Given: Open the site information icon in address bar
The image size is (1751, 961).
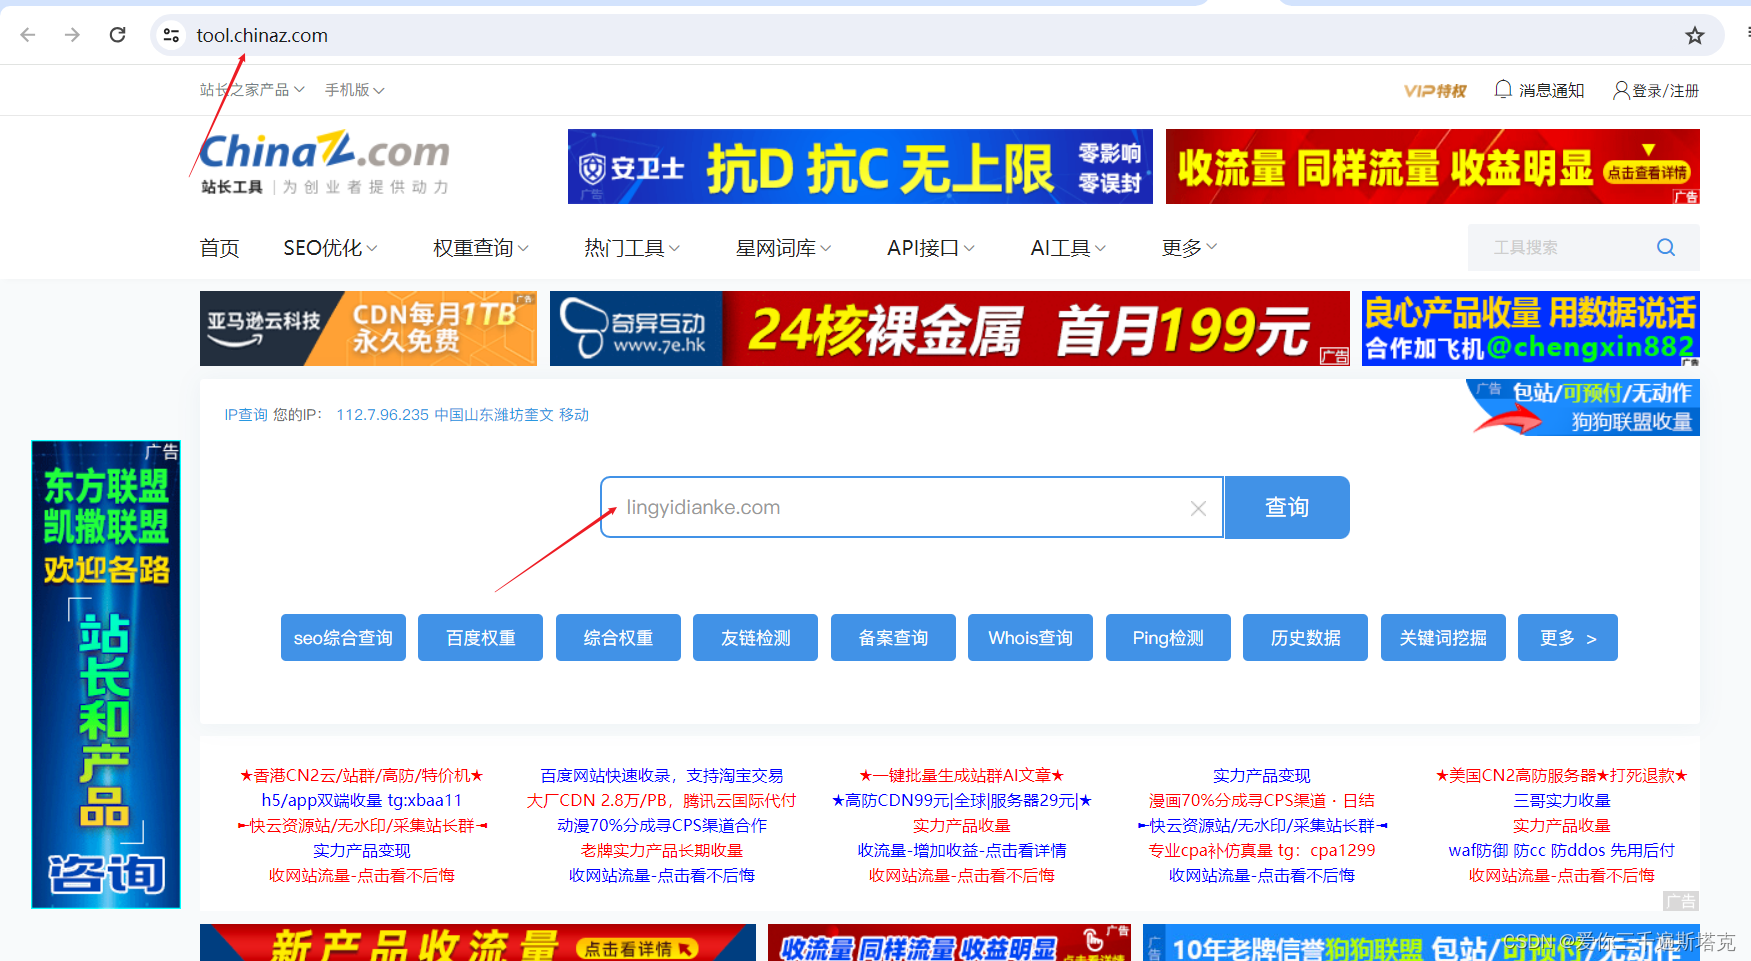Looking at the screenshot, I should click(170, 34).
